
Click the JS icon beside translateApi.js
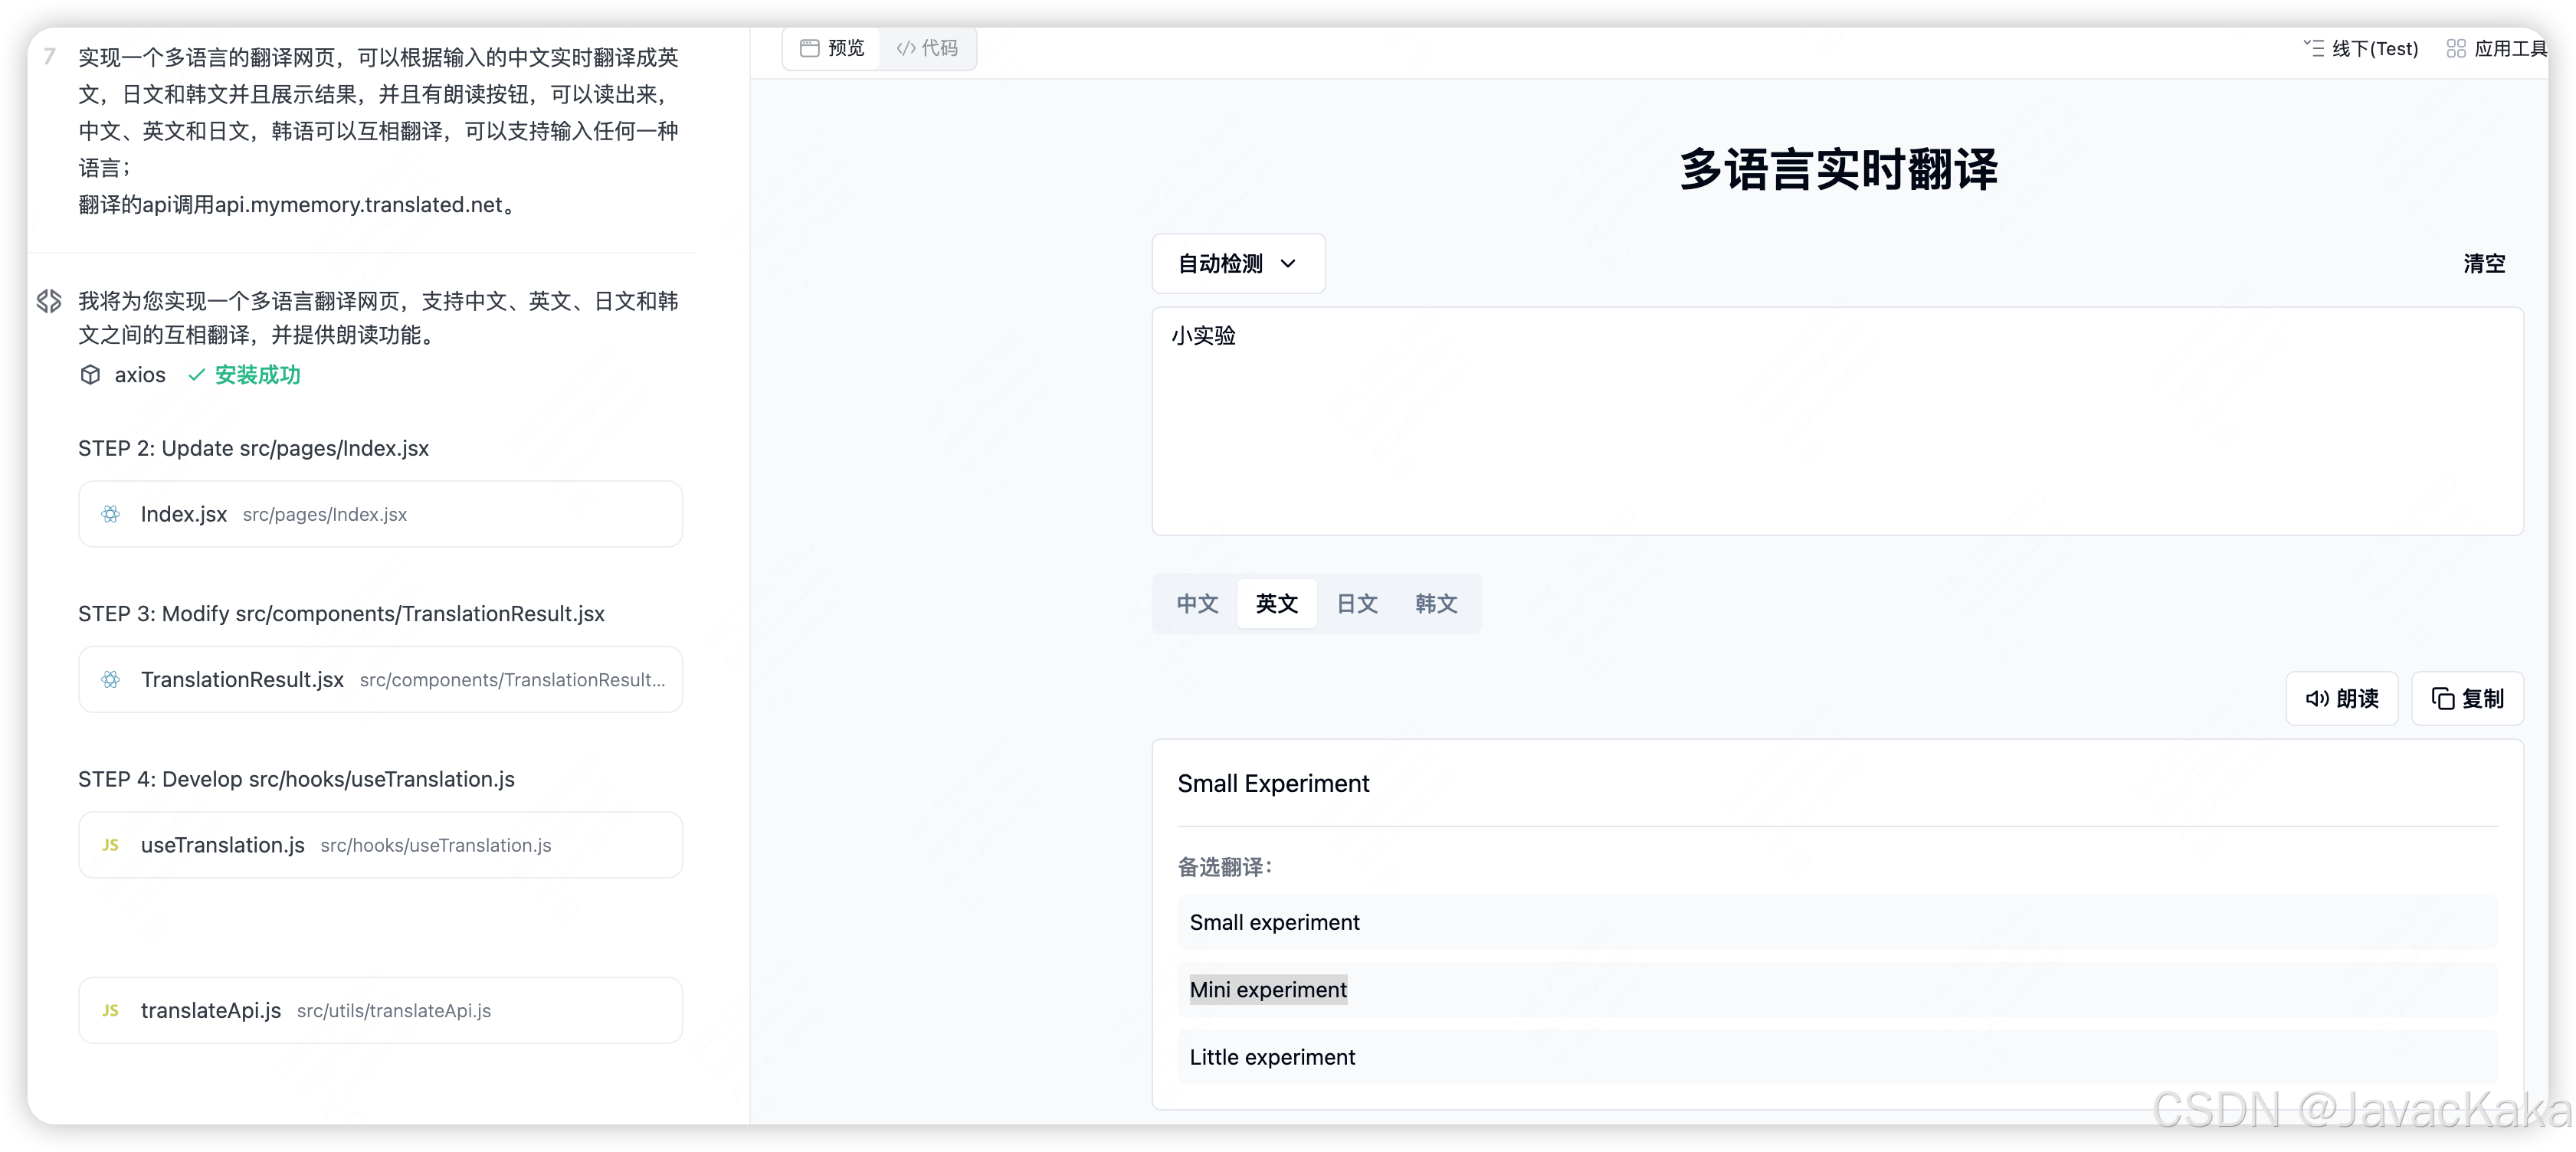click(110, 1011)
